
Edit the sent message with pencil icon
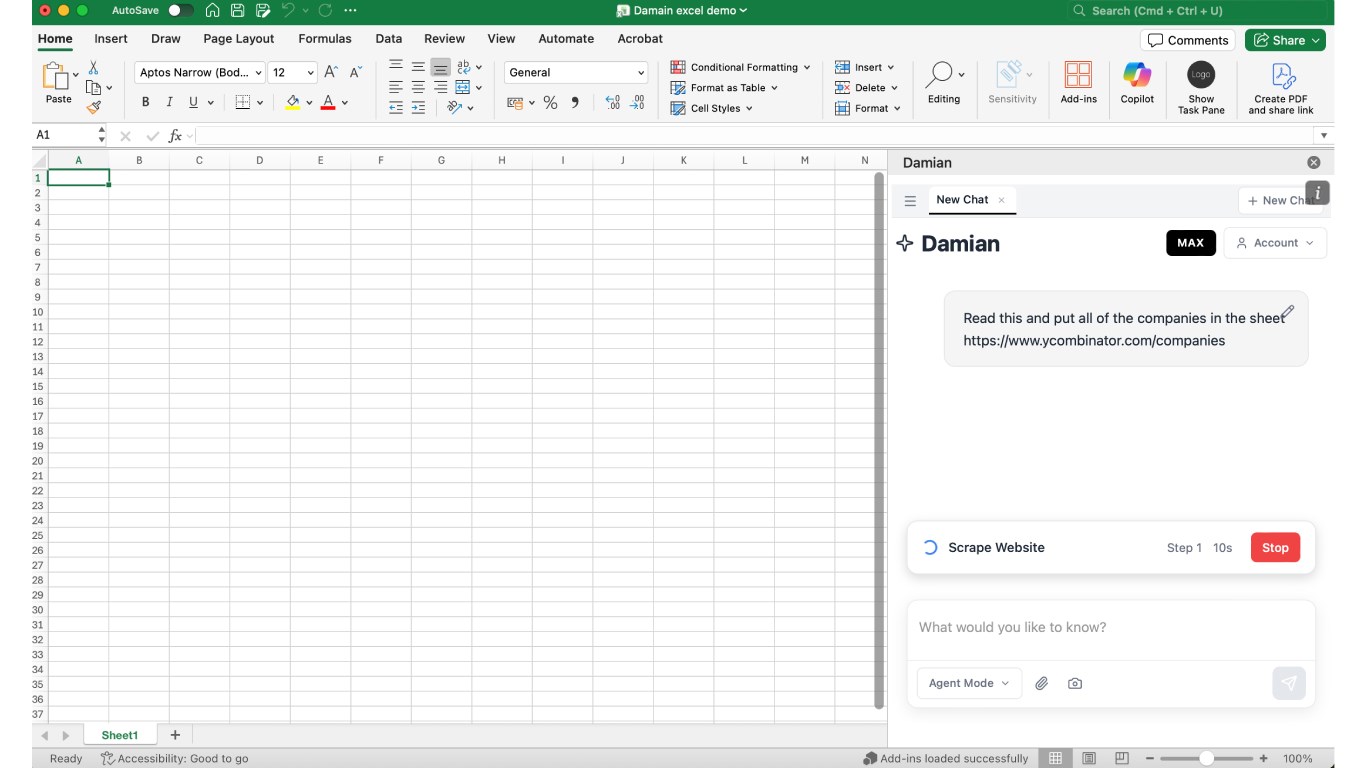1288,312
